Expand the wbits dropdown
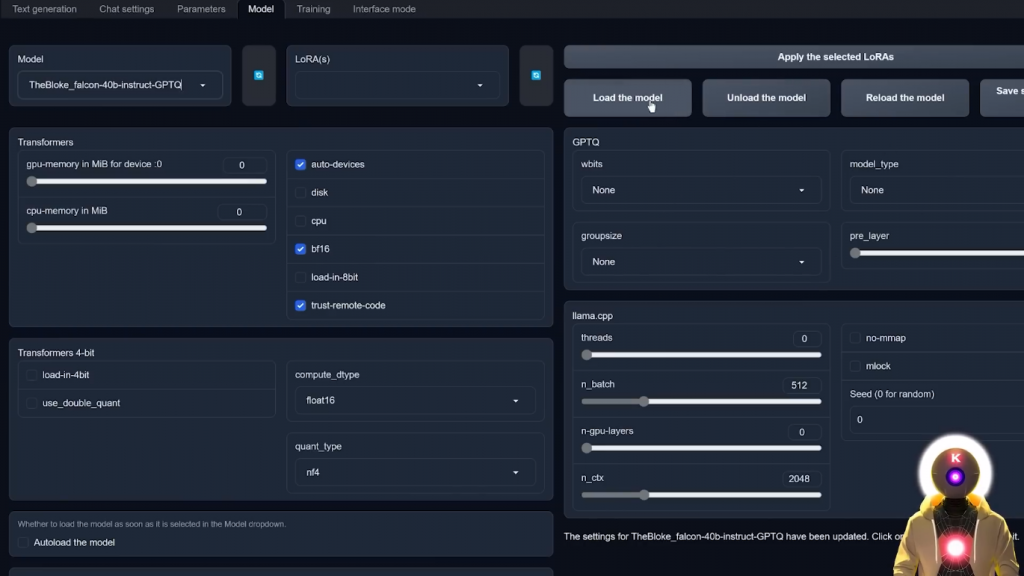The image size is (1024, 576). 700,190
